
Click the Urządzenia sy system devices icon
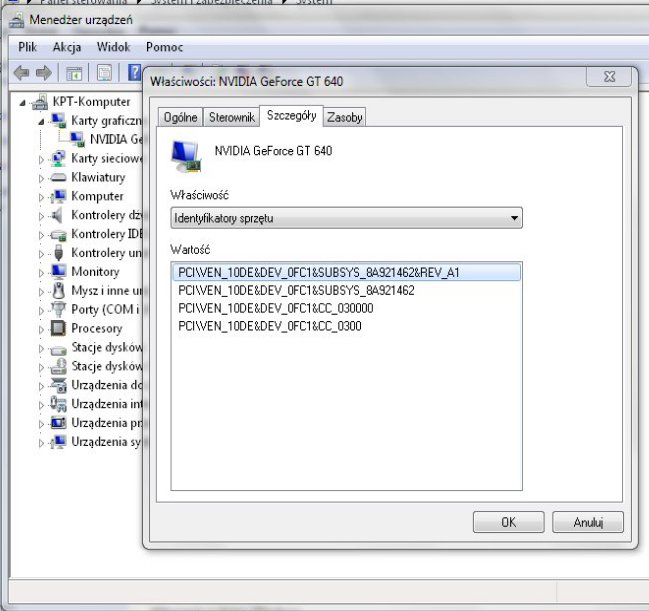tap(58, 442)
